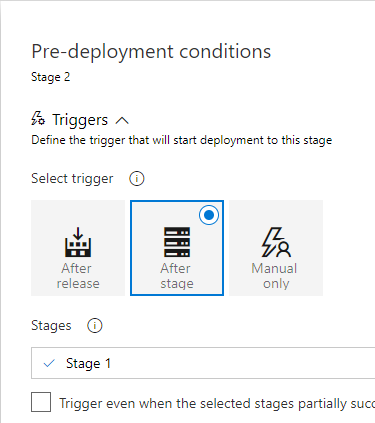375x423 pixels.
Task: Click the Stage 2 subtitle text
Action: (51, 77)
